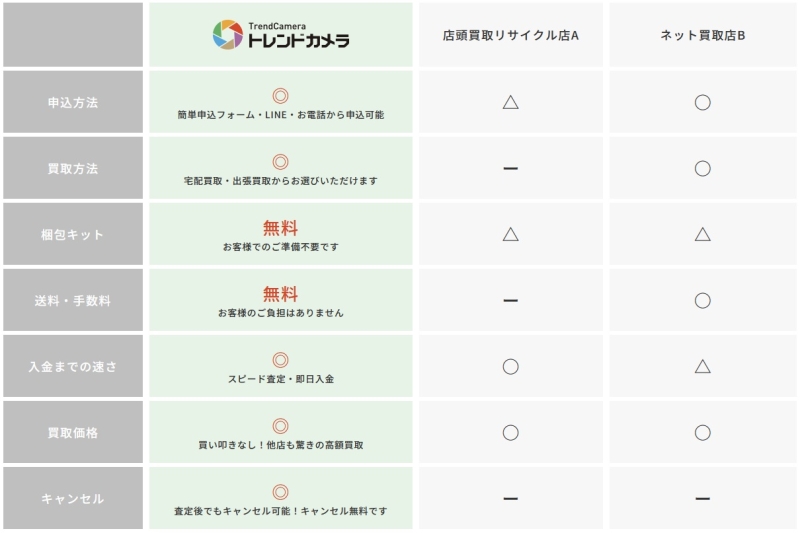Click double-circle icon in 申込方法 row
This screenshot has height=533, width=800.
(x=281, y=96)
